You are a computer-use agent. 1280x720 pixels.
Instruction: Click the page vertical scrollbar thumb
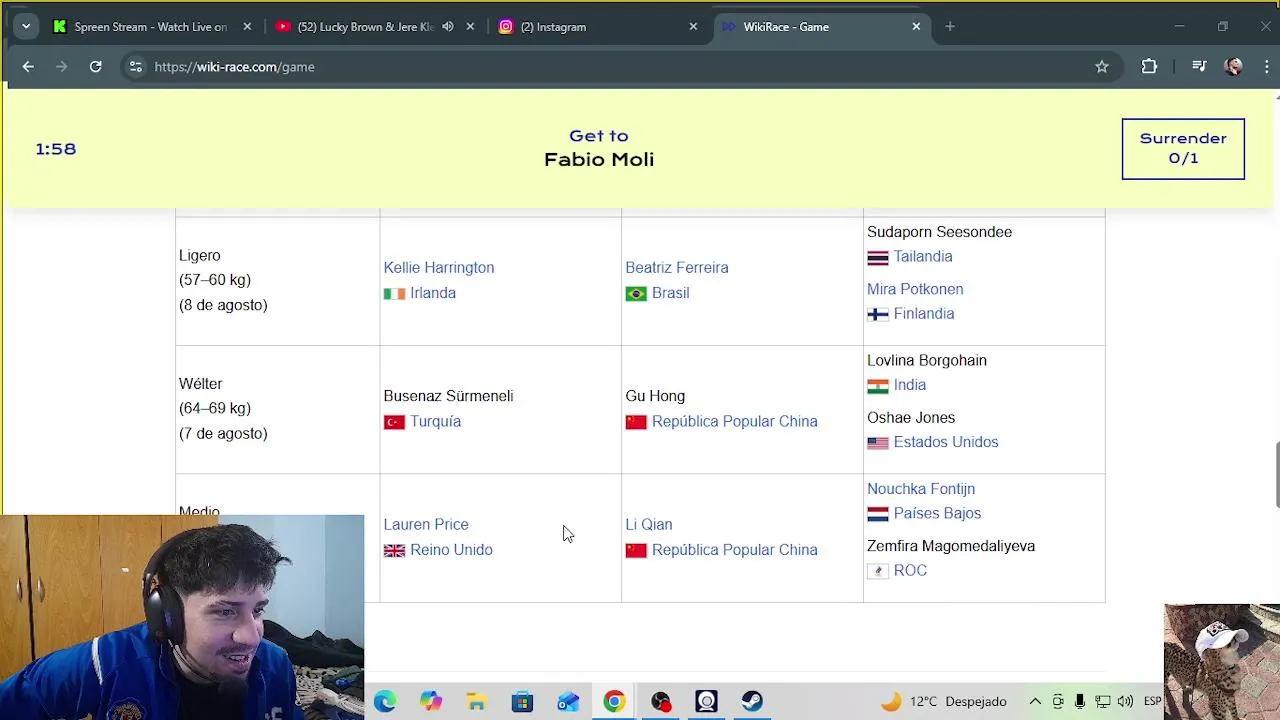pyautogui.click(x=1276, y=474)
